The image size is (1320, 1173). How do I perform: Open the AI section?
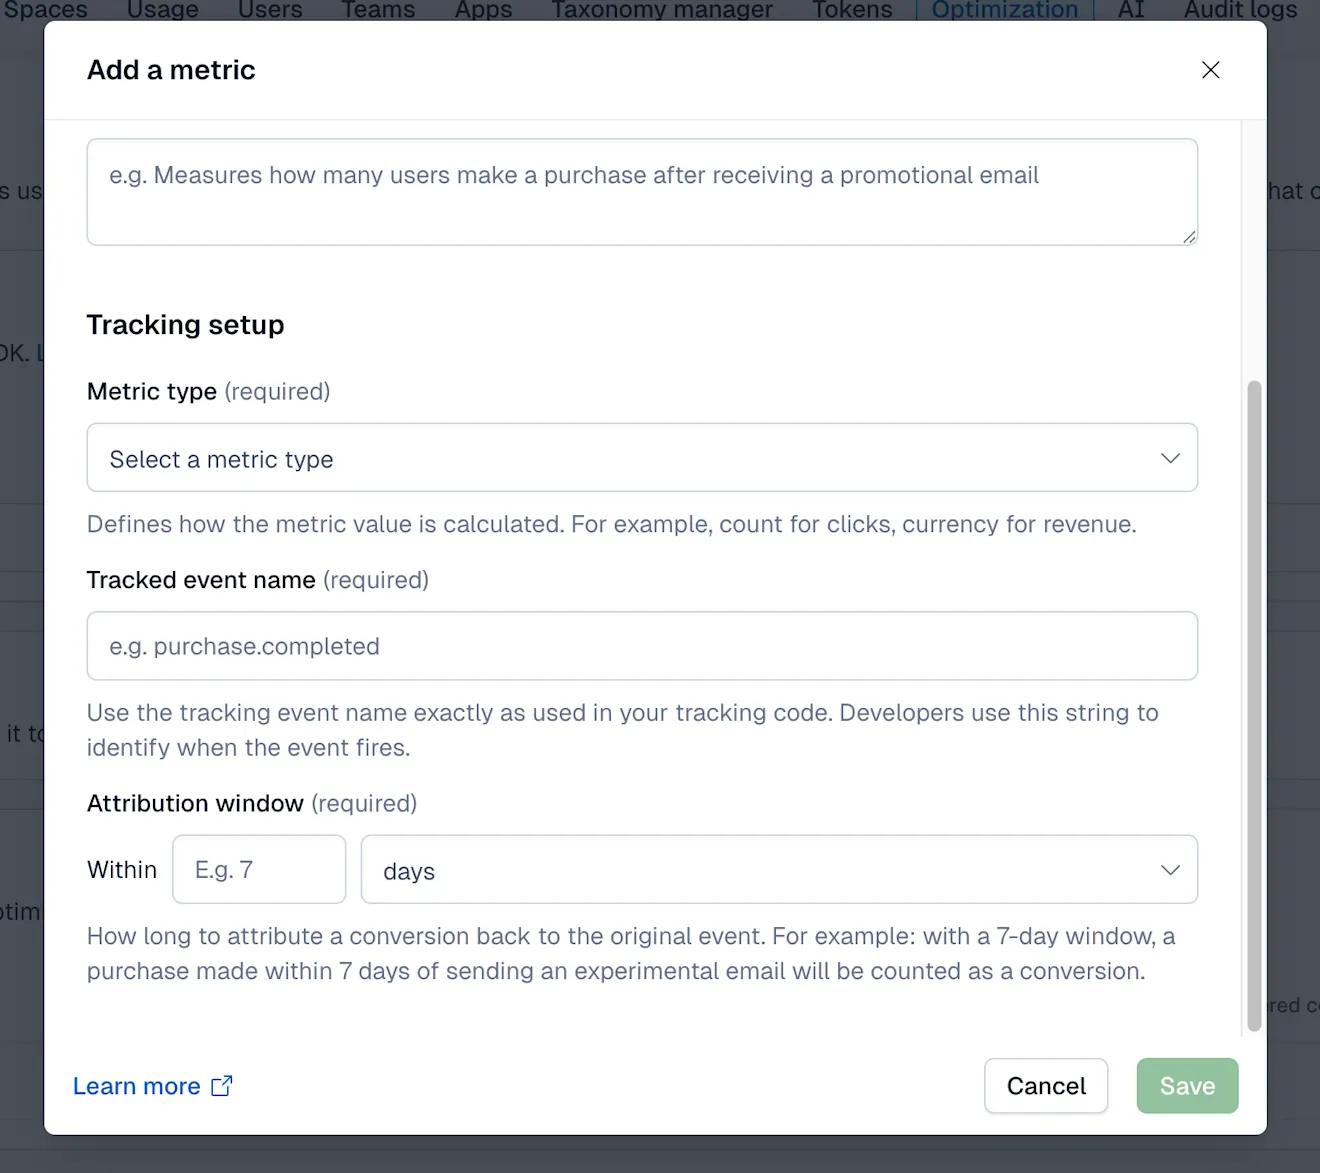point(1130,11)
